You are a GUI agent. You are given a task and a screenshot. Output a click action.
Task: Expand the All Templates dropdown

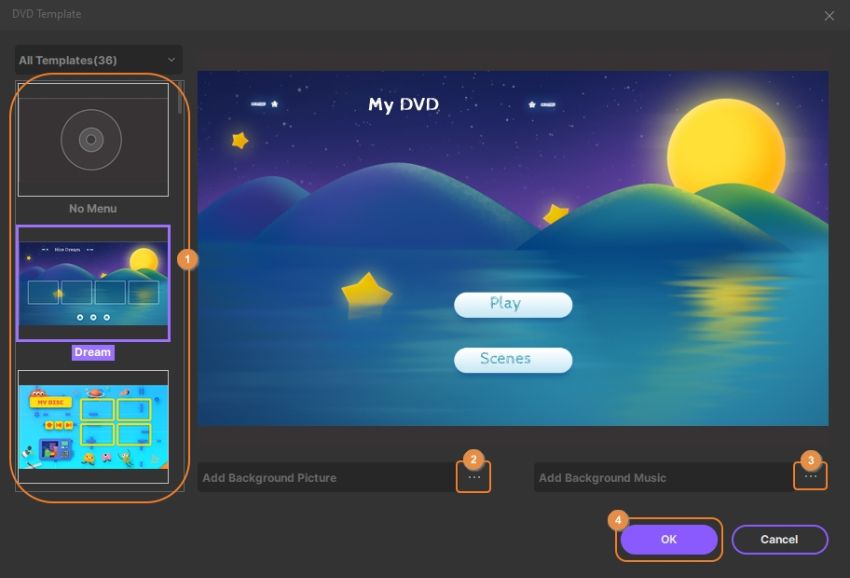98,60
